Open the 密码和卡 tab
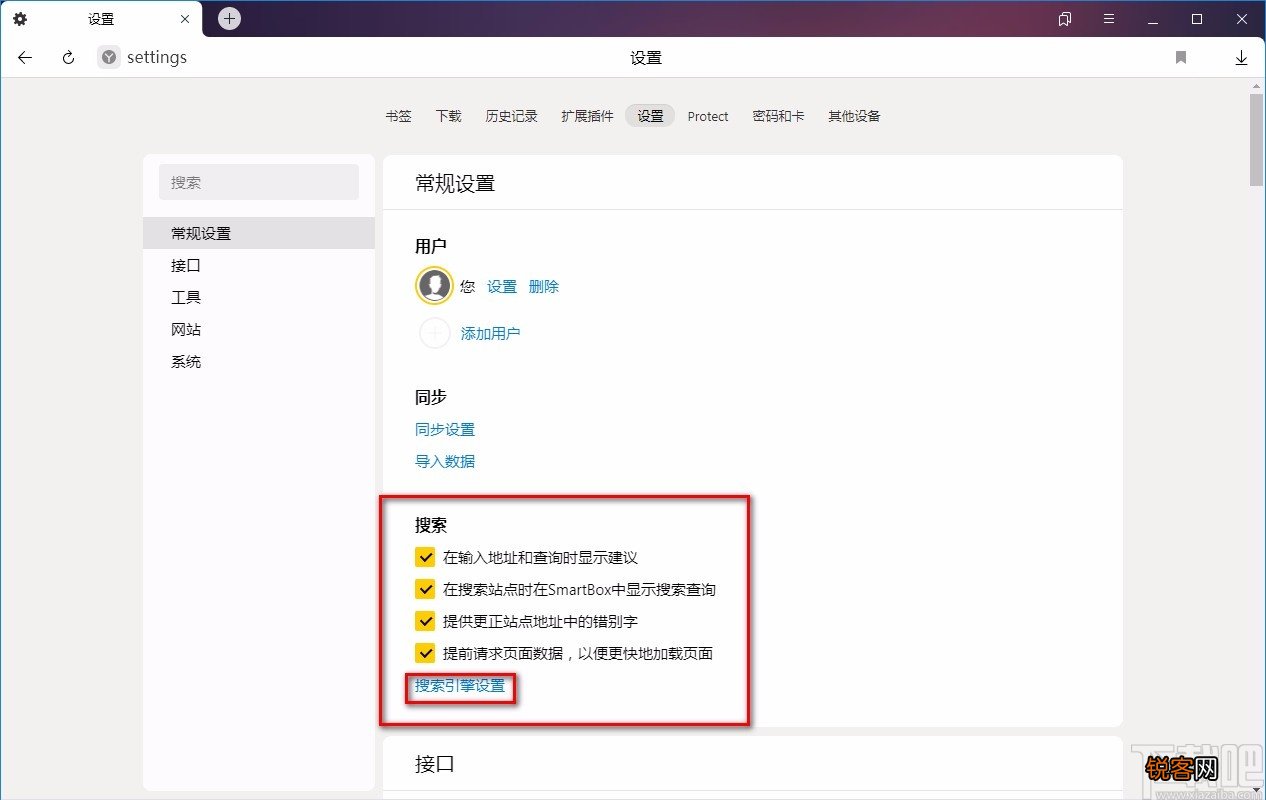 (778, 116)
